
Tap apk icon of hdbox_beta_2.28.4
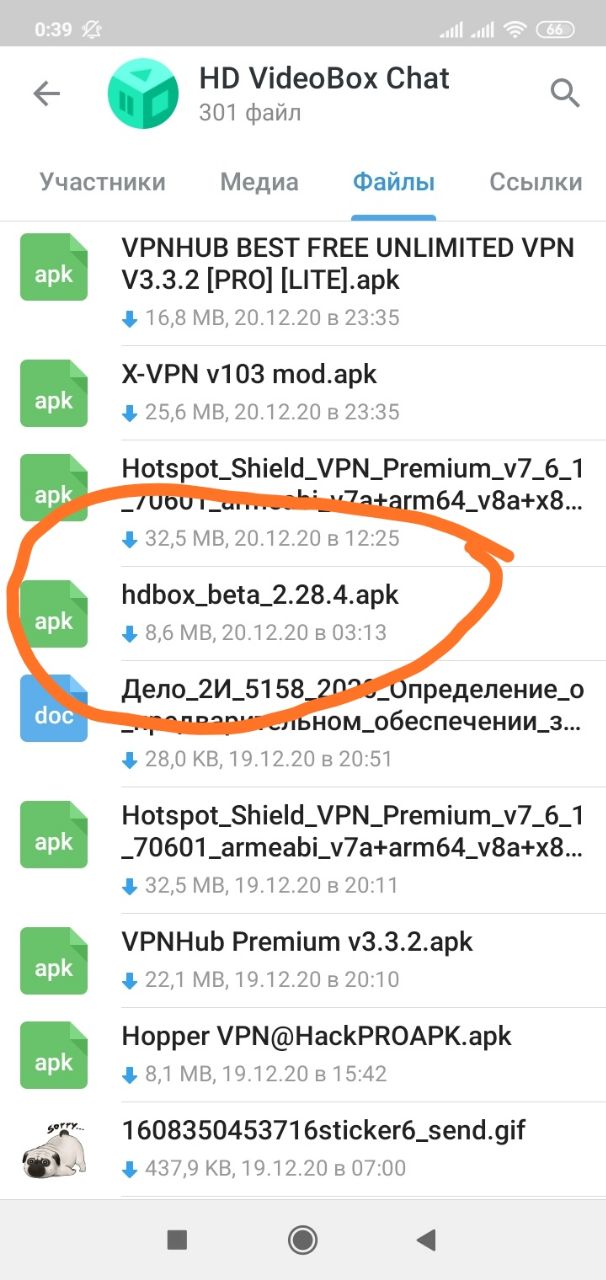(54, 613)
